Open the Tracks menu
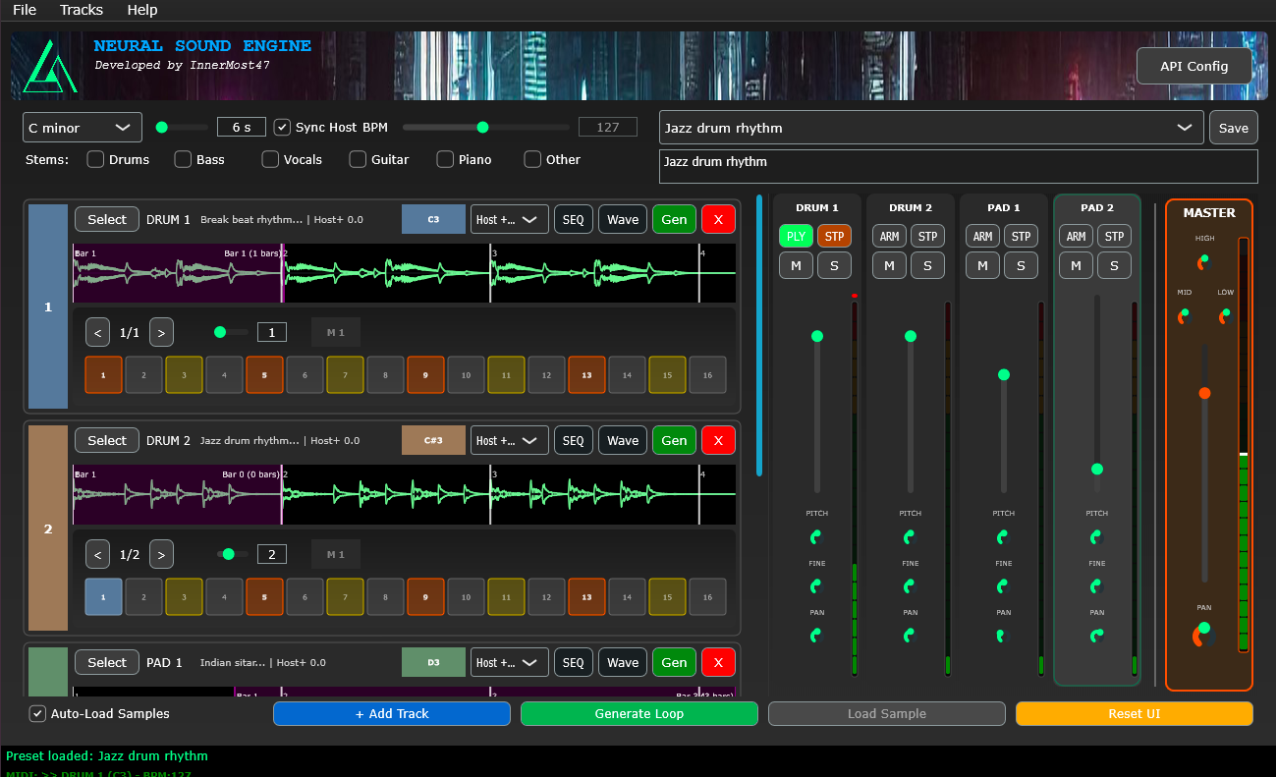This screenshot has width=1276, height=777. click(81, 10)
